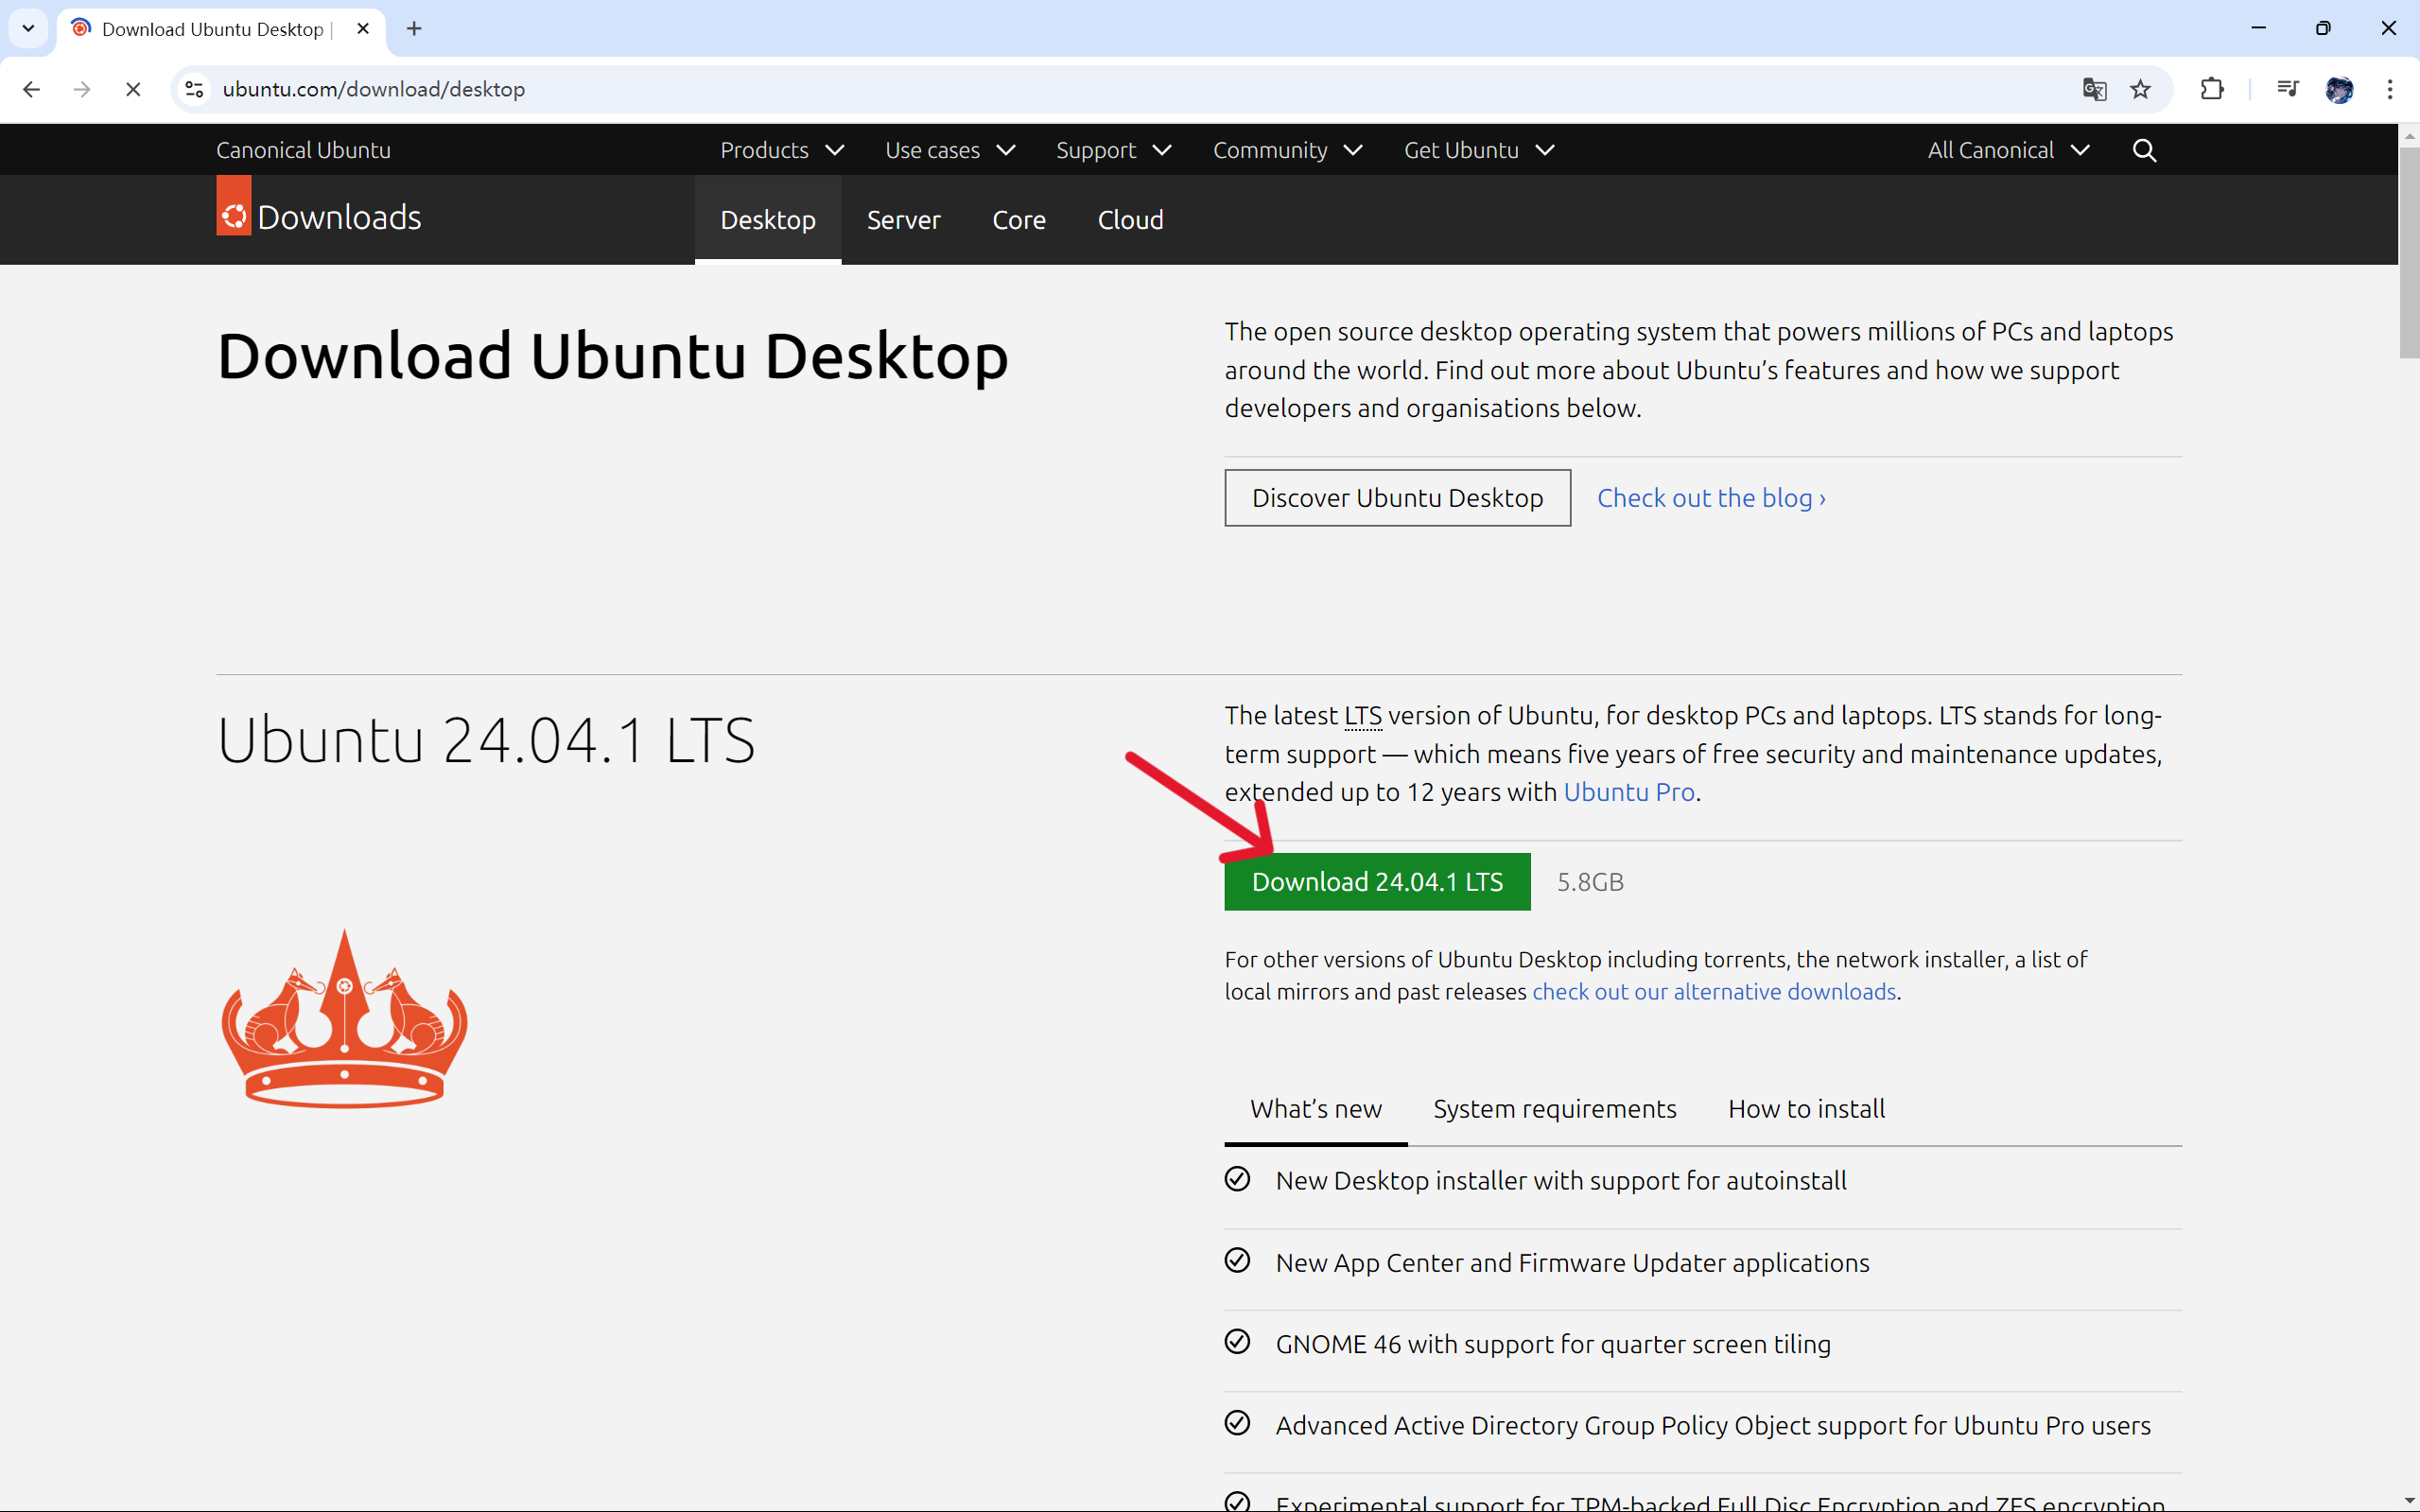Click the browser forward arrow
2420x1512 pixels.
point(82,90)
